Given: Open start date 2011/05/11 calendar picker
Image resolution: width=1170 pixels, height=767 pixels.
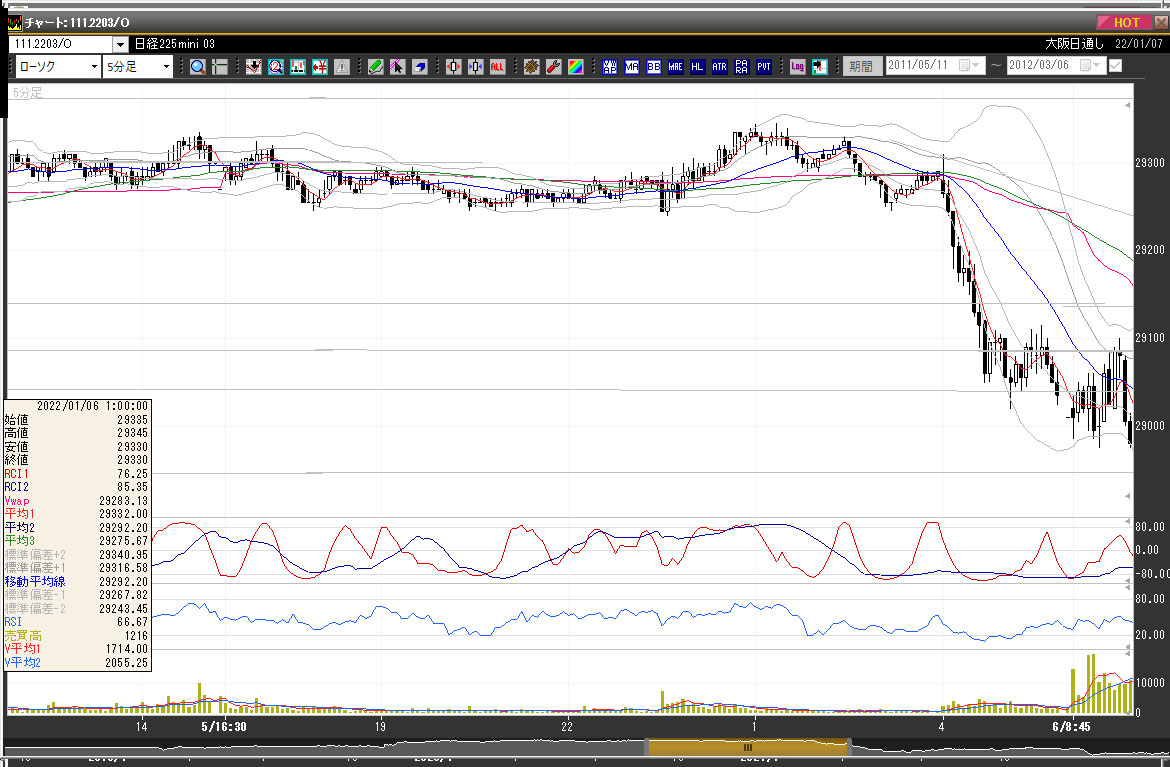Looking at the screenshot, I should tap(966, 66).
